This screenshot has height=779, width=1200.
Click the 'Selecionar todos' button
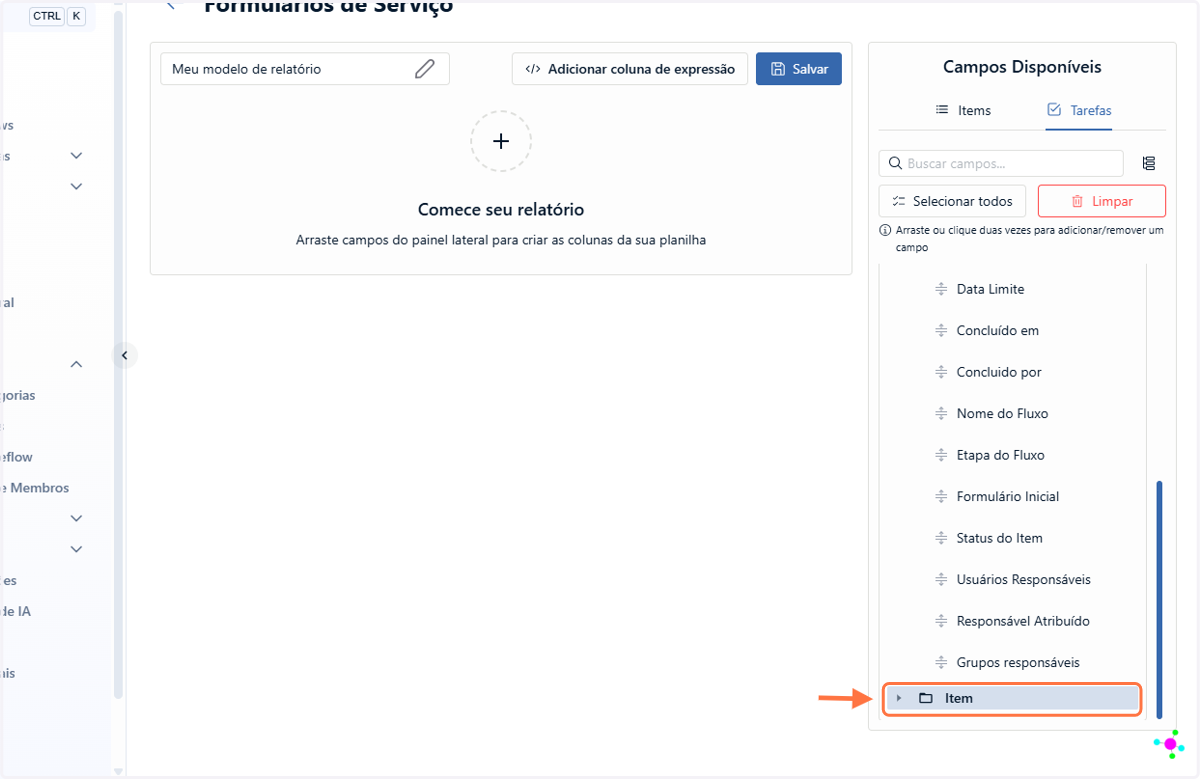click(x=952, y=201)
